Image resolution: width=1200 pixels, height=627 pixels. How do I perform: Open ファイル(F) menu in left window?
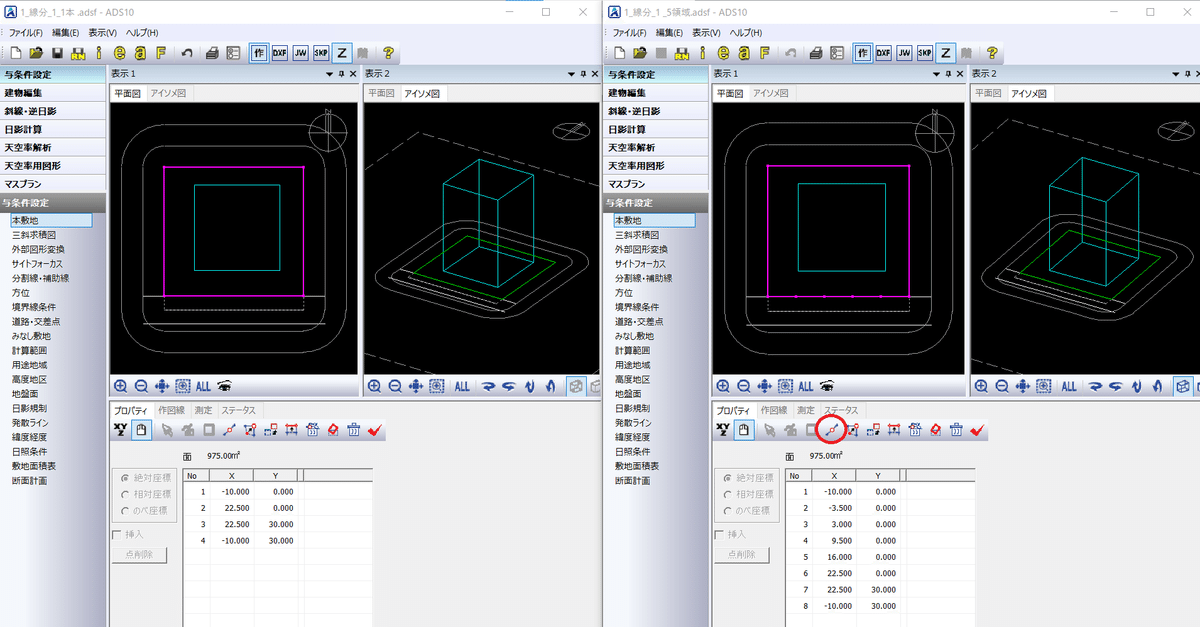tap(28, 33)
